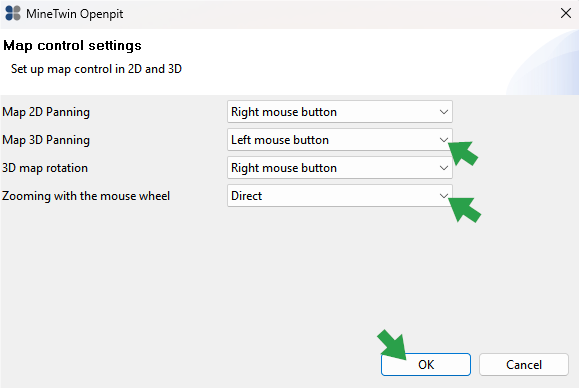Open the 3D map rotation dropdown

pyautogui.click(x=340, y=168)
